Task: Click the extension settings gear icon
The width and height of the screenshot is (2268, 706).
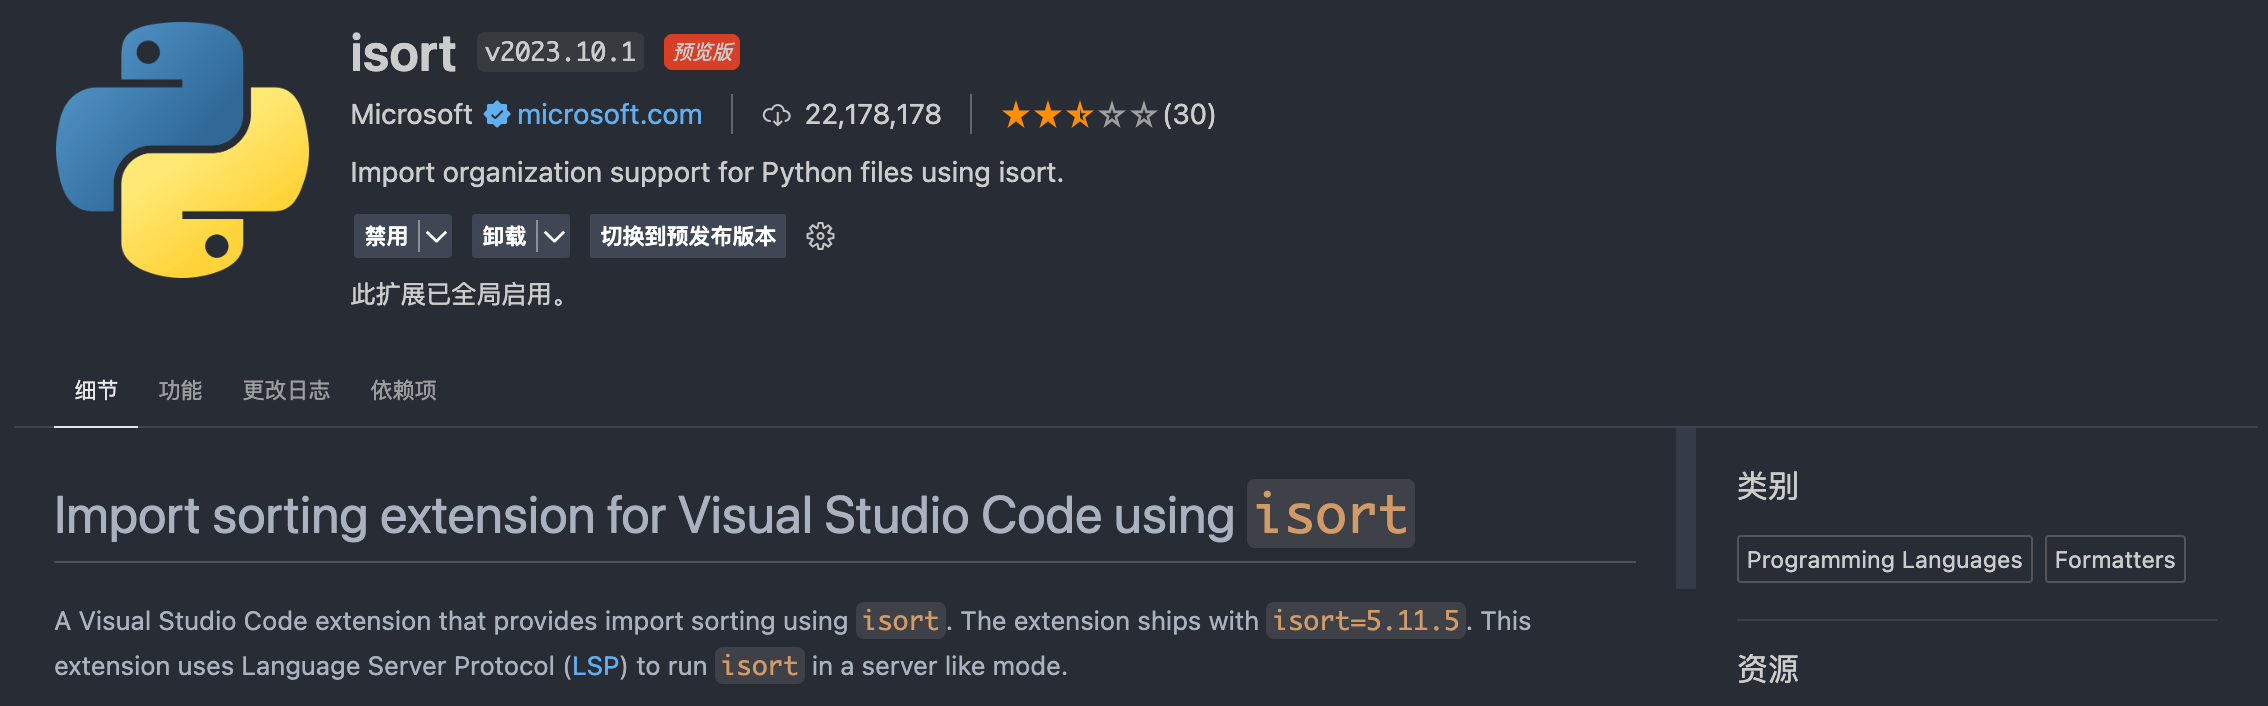Action: point(820,236)
